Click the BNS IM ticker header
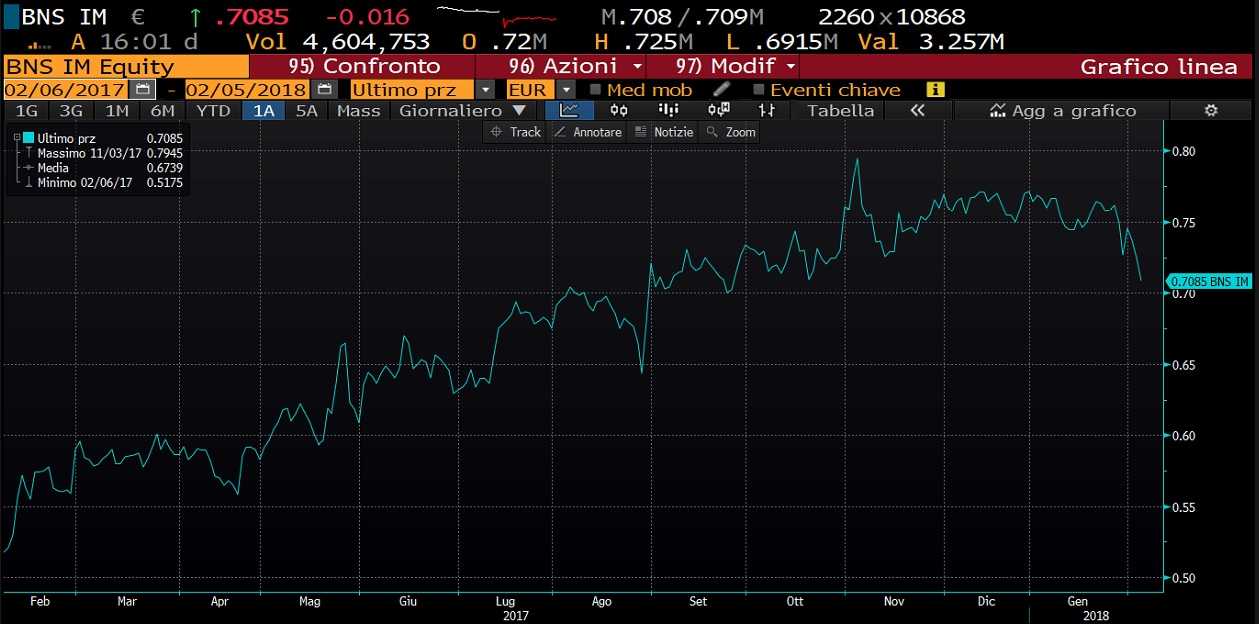The width and height of the screenshot is (1259, 624). (64, 16)
